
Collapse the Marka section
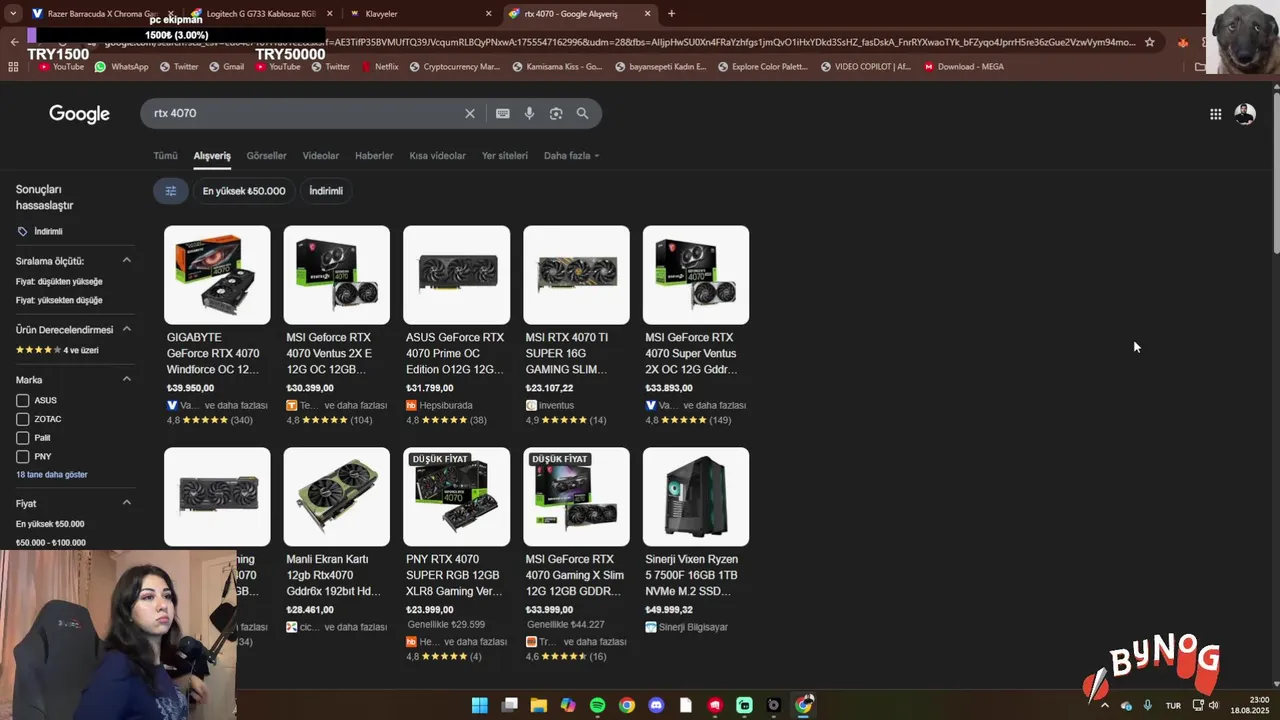[x=127, y=379]
